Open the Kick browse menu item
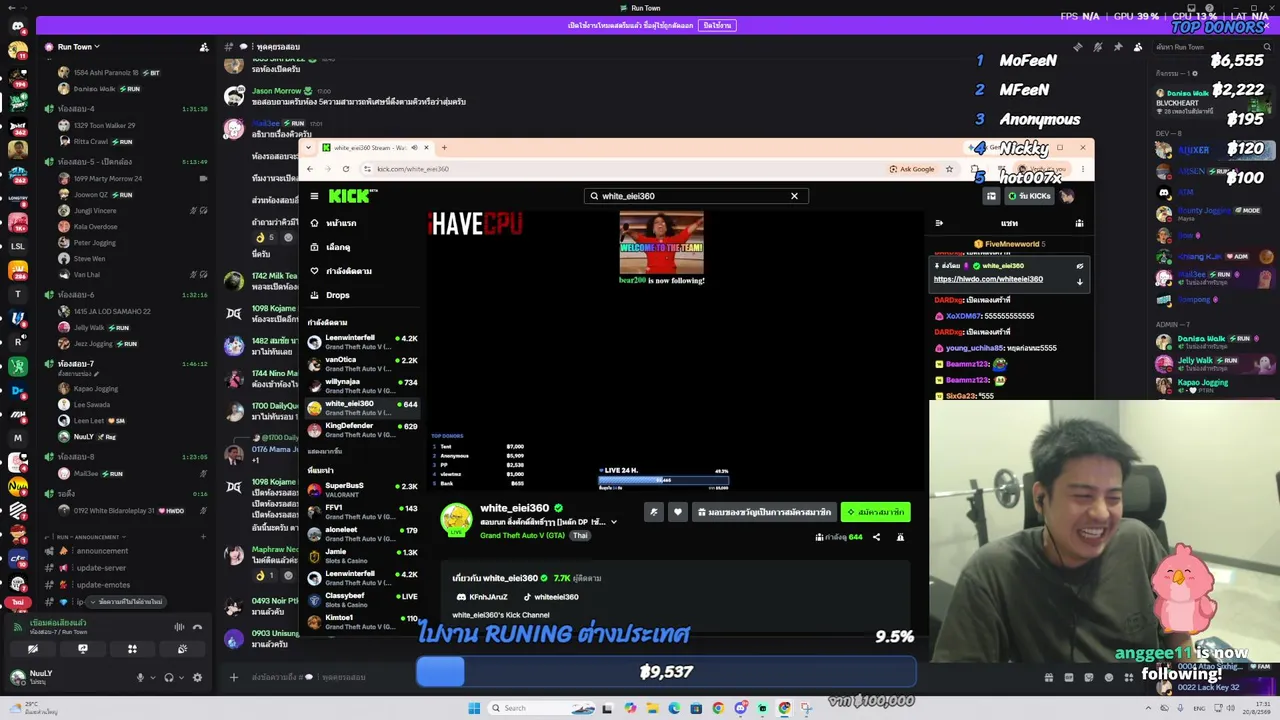The image size is (1280, 720). coord(331,247)
